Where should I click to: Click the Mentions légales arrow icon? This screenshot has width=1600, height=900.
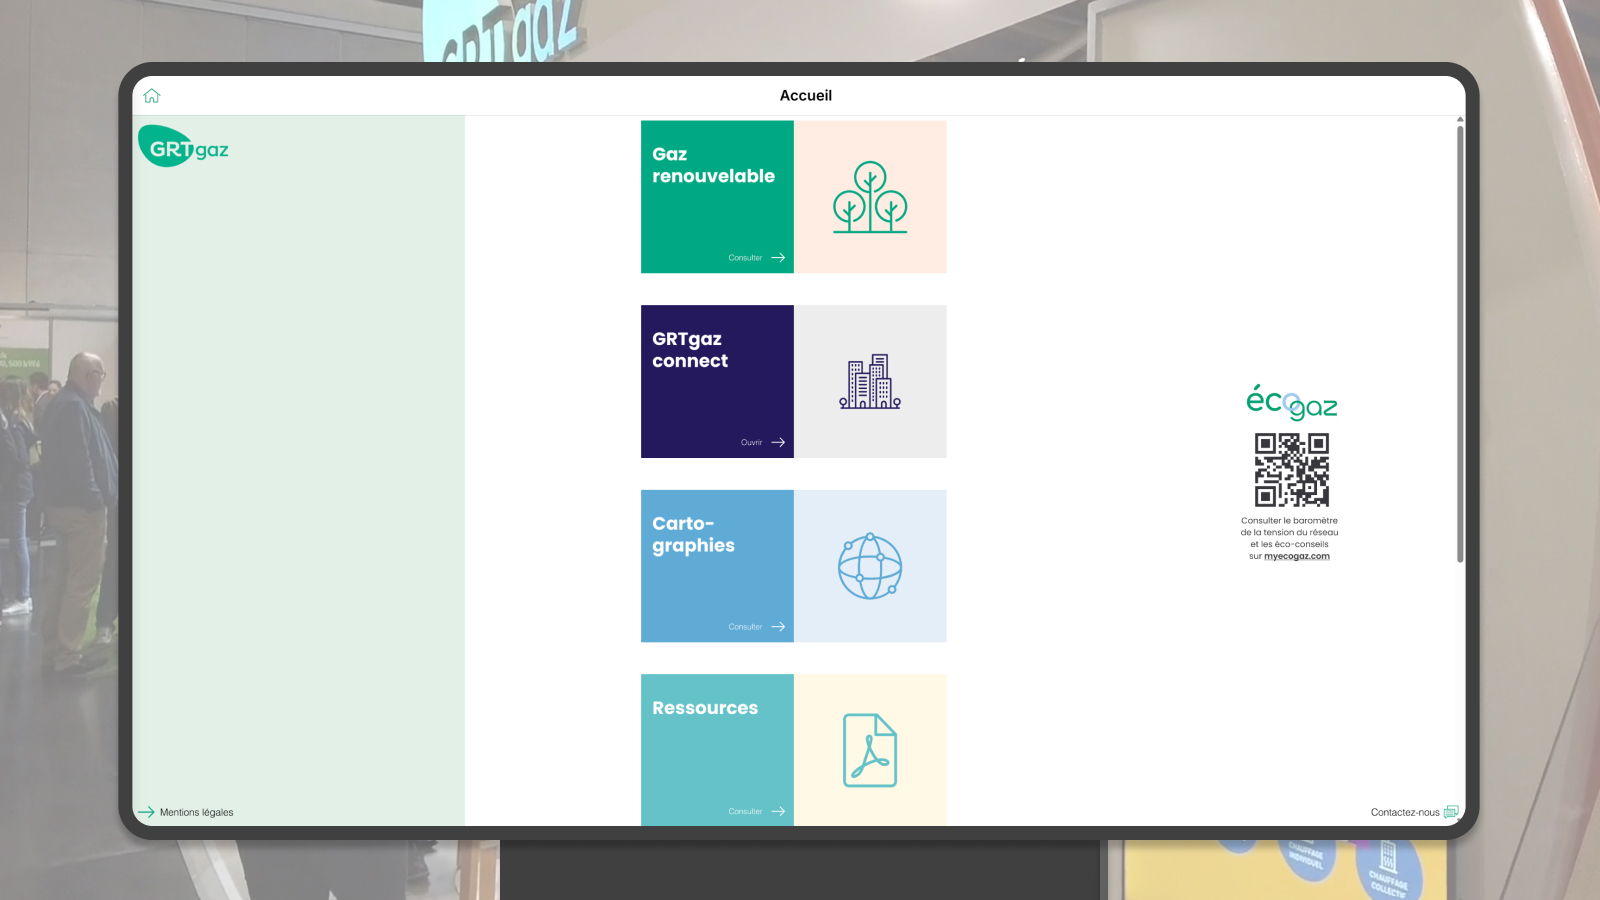click(146, 812)
